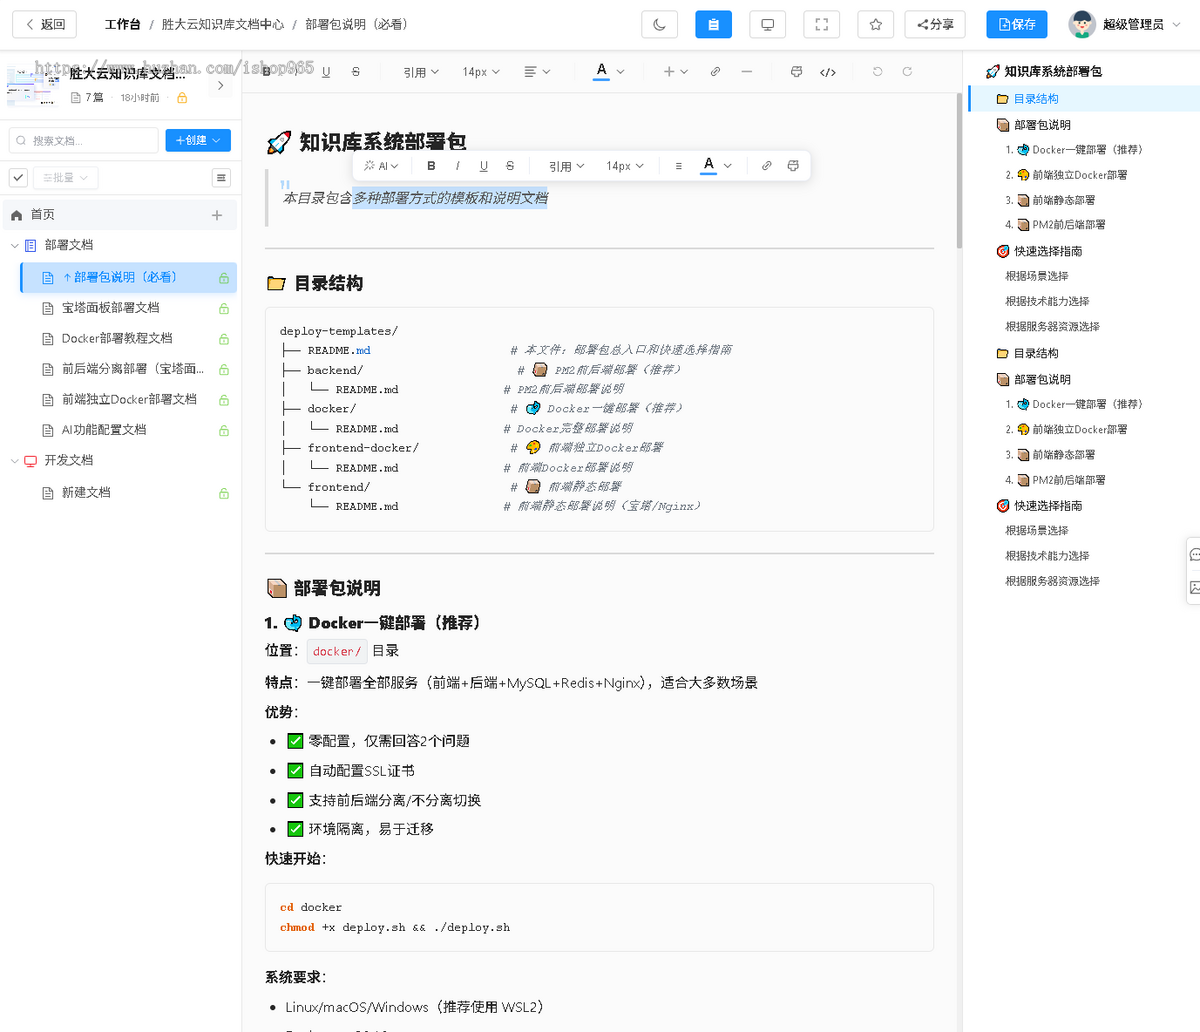Open the 引用 block type dropdown in top toolbar
Viewport: 1200px width, 1032px height.
[420, 72]
